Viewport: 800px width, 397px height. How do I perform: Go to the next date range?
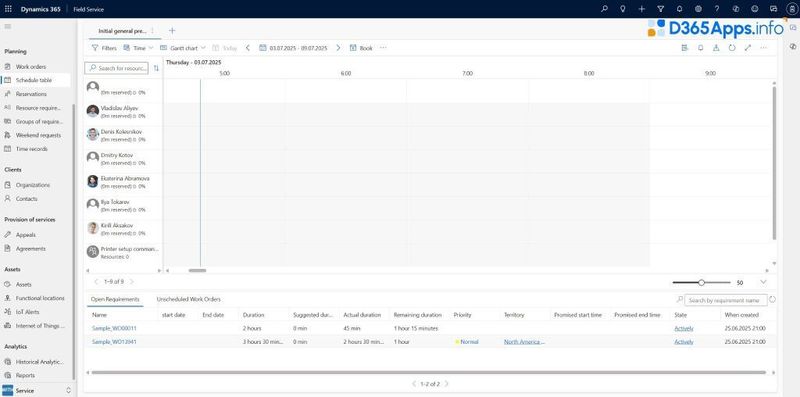(x=338, y=48)
